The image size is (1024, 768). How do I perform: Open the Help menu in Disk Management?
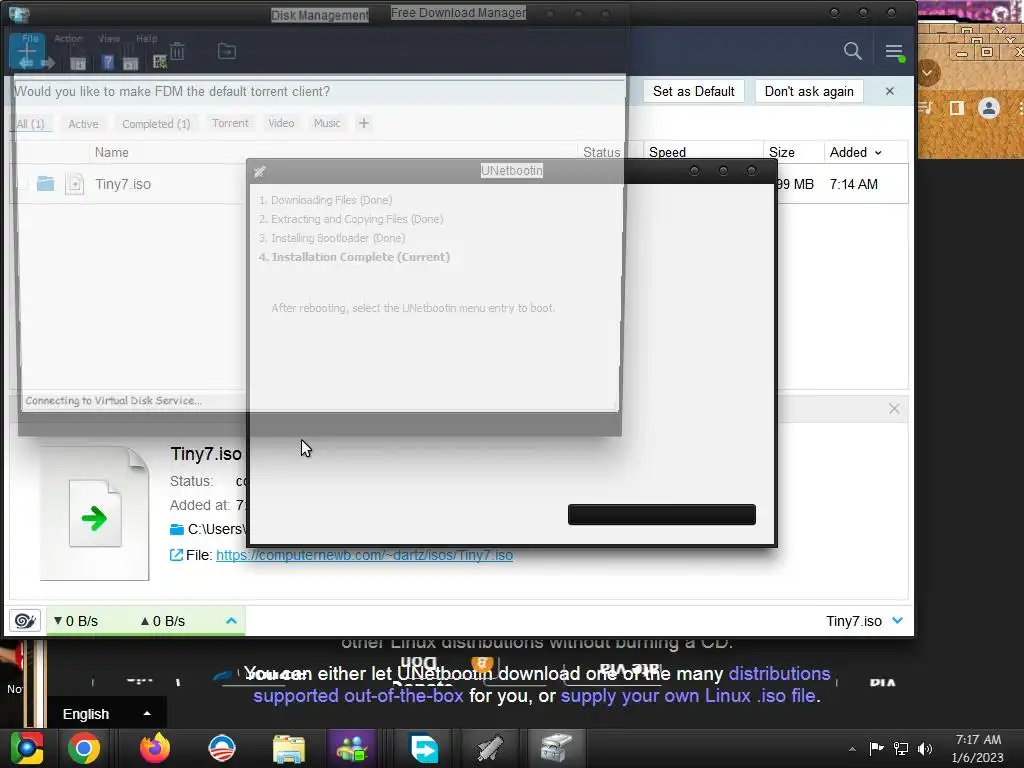point(146,39)
